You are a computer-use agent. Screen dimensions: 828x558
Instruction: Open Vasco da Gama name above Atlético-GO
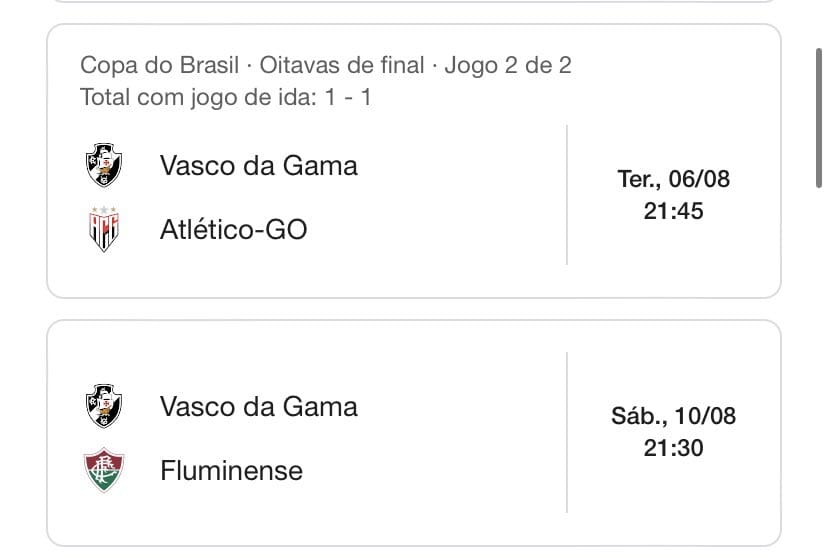coord(258,165)
